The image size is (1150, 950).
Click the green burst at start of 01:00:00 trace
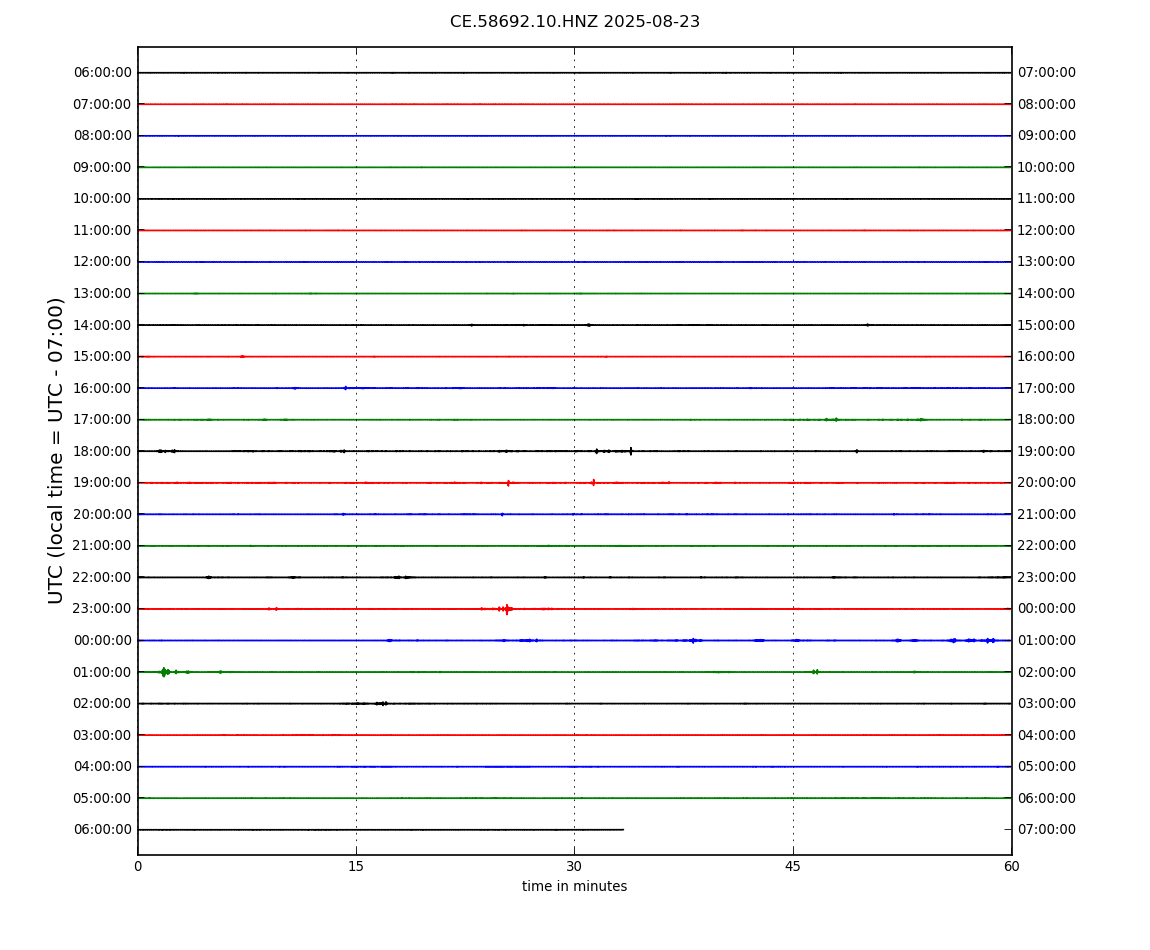point(164,672)
